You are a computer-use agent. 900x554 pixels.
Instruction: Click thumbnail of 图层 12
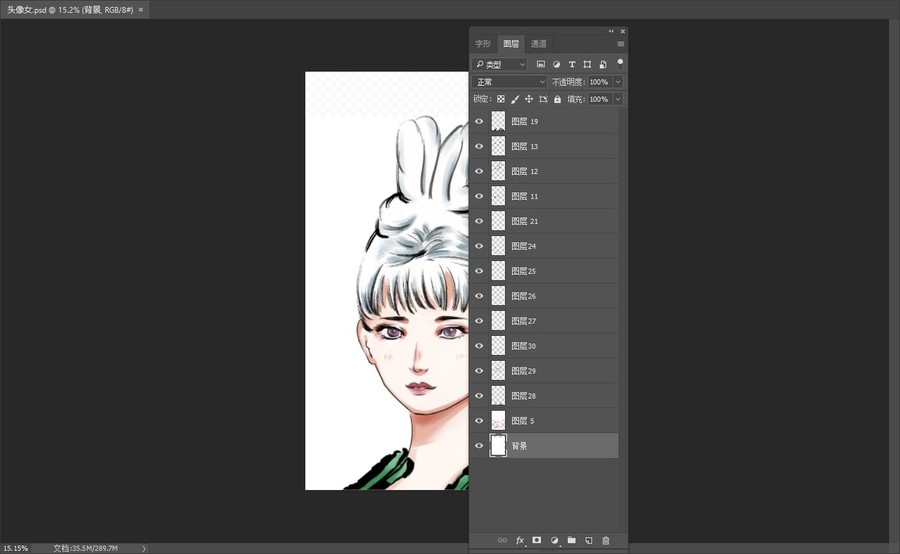[x=498, y=171]
